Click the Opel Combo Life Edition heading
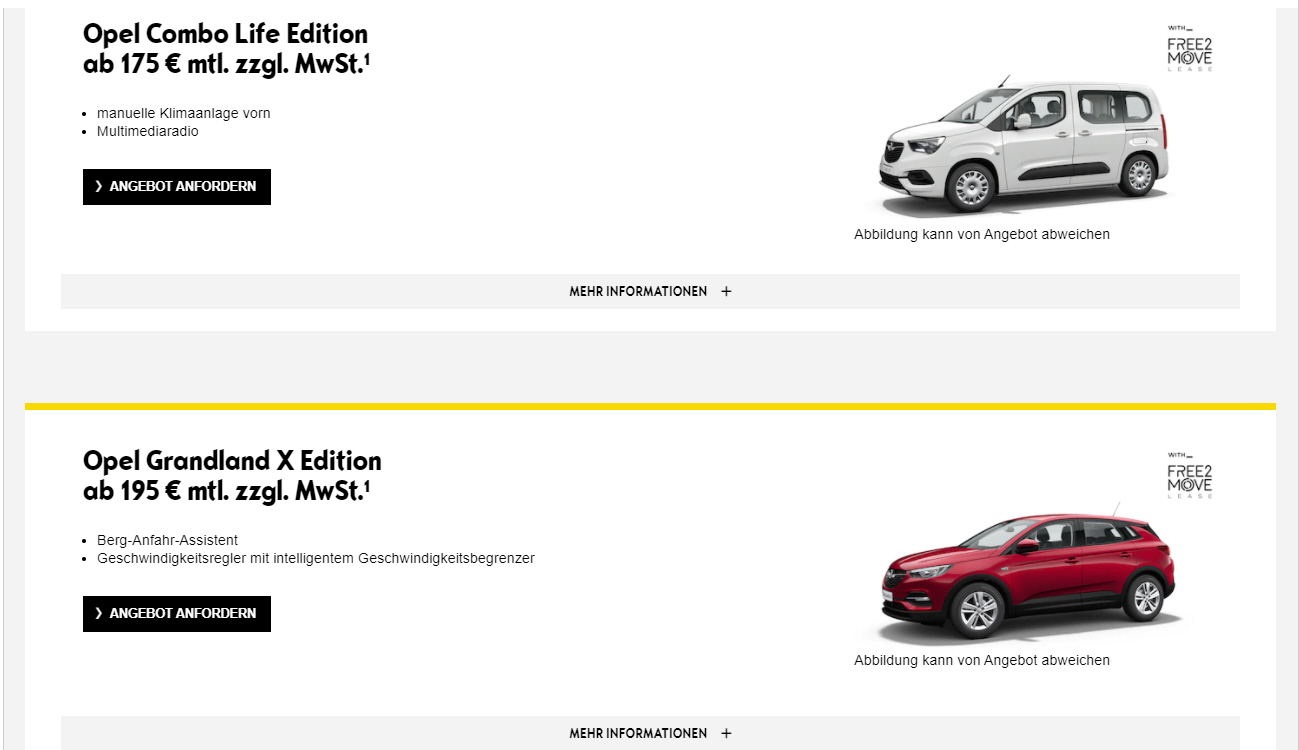 [x=226, y=34]
